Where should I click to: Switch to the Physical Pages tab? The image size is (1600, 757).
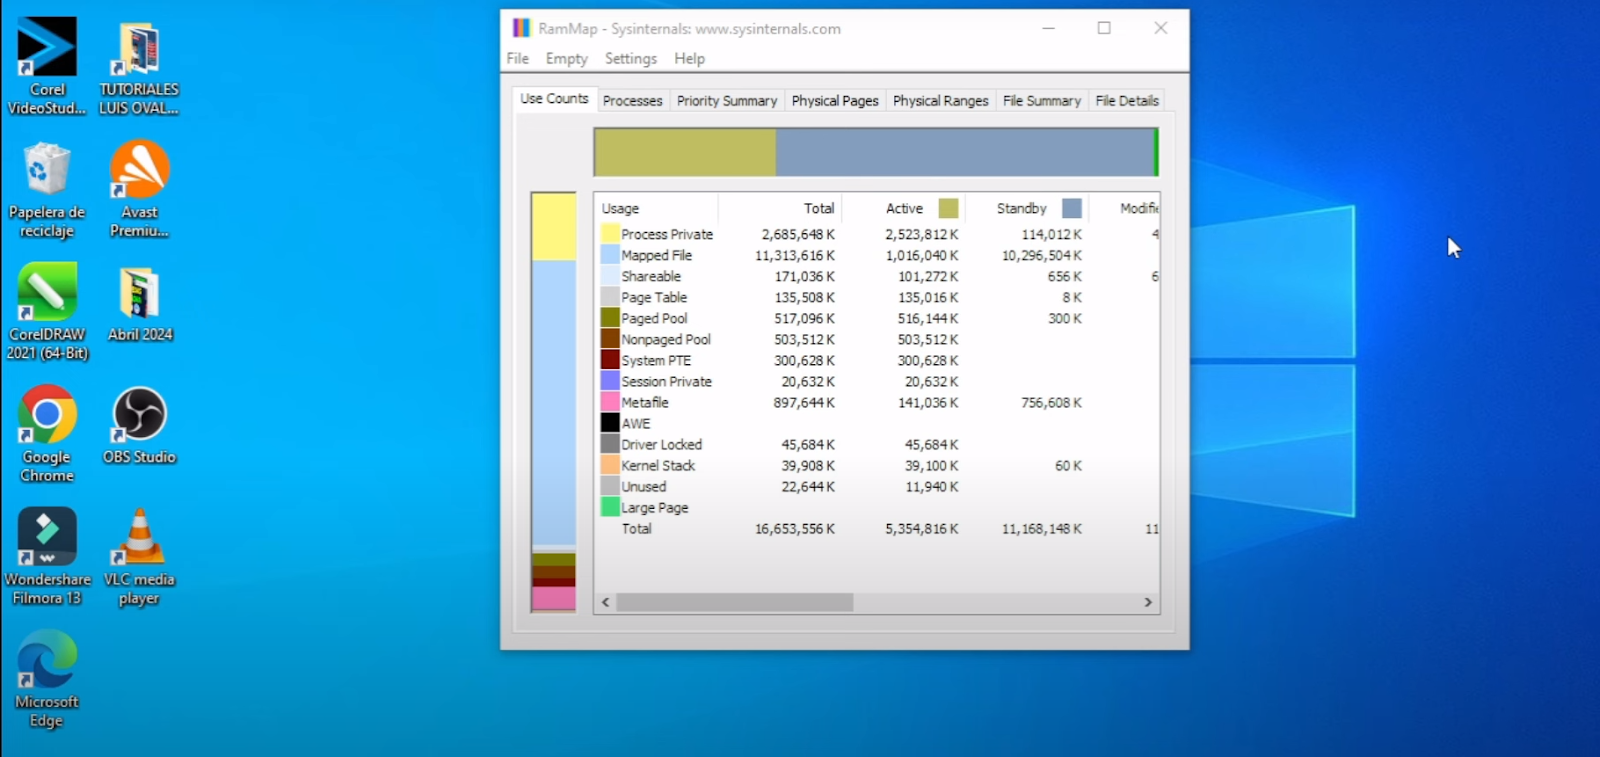[x=835, y=101]
